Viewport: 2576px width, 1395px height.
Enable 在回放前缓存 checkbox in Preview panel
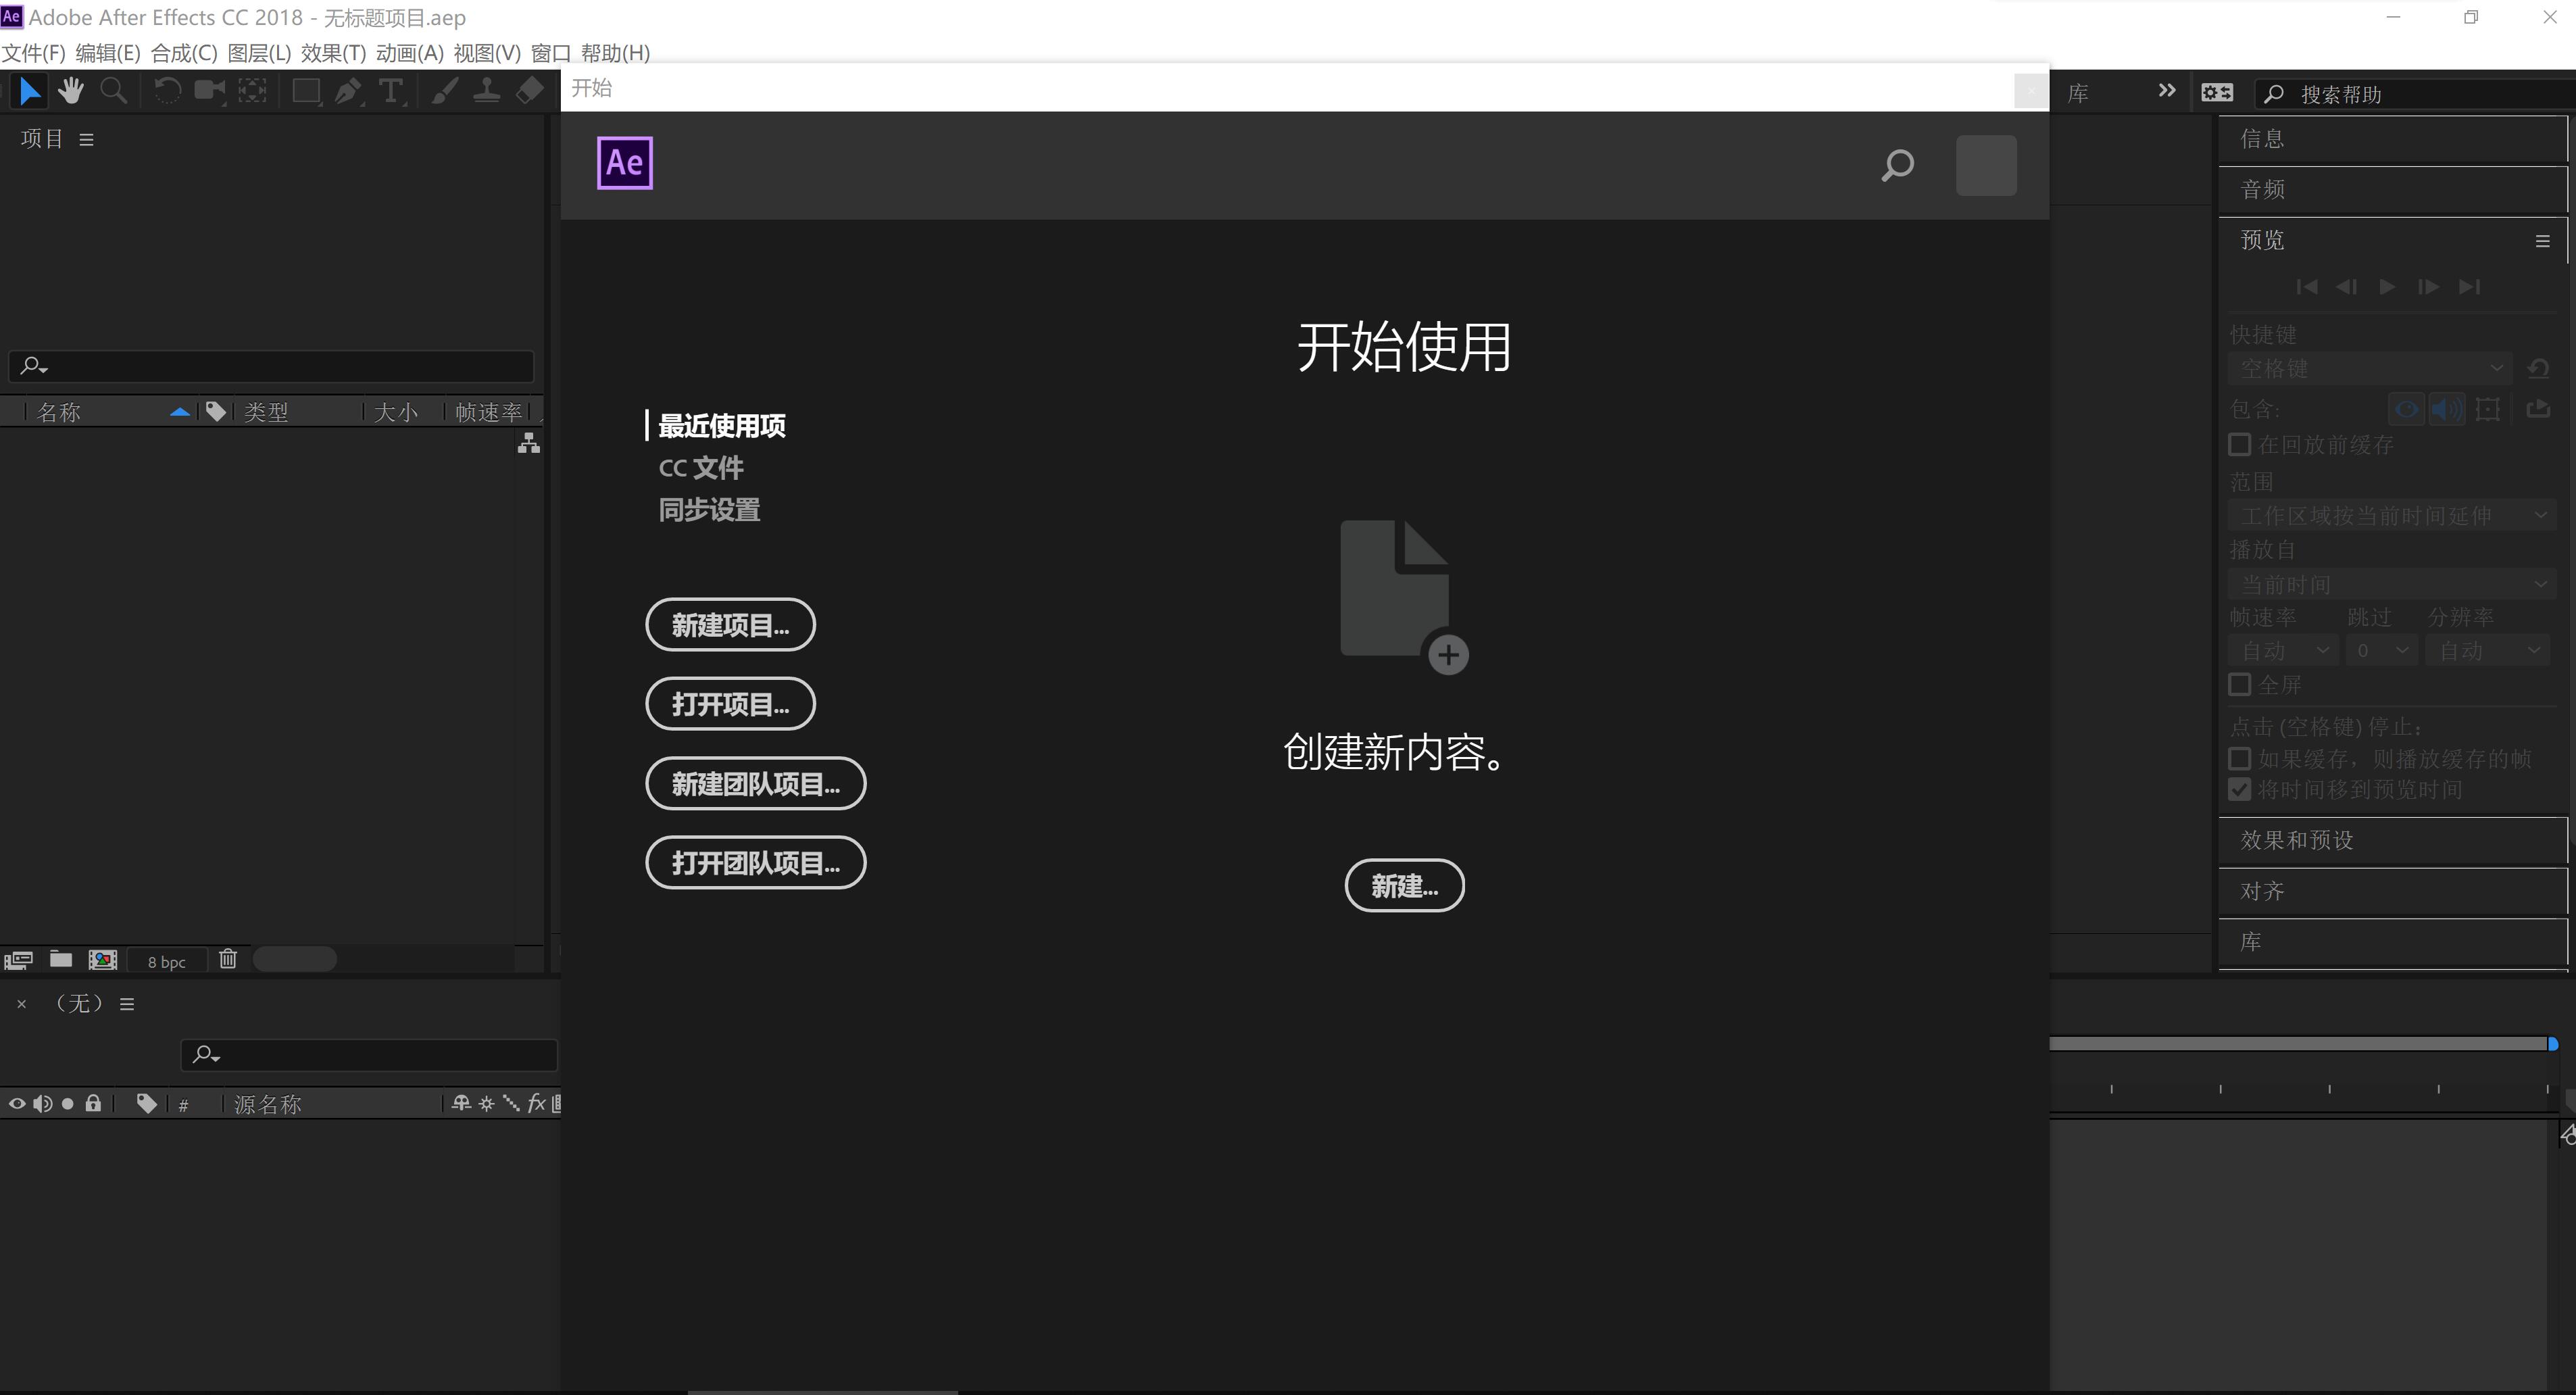[2240, 444]
